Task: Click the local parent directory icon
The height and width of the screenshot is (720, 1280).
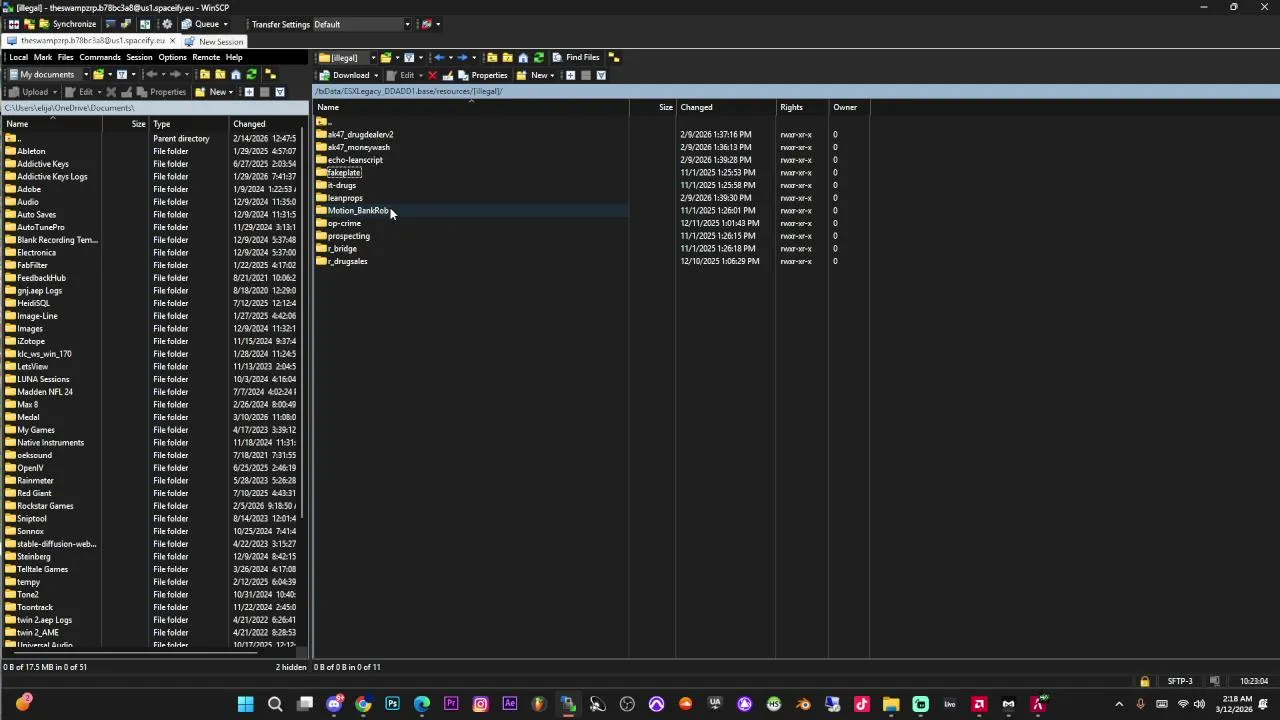Action: (x=205, y=74)
